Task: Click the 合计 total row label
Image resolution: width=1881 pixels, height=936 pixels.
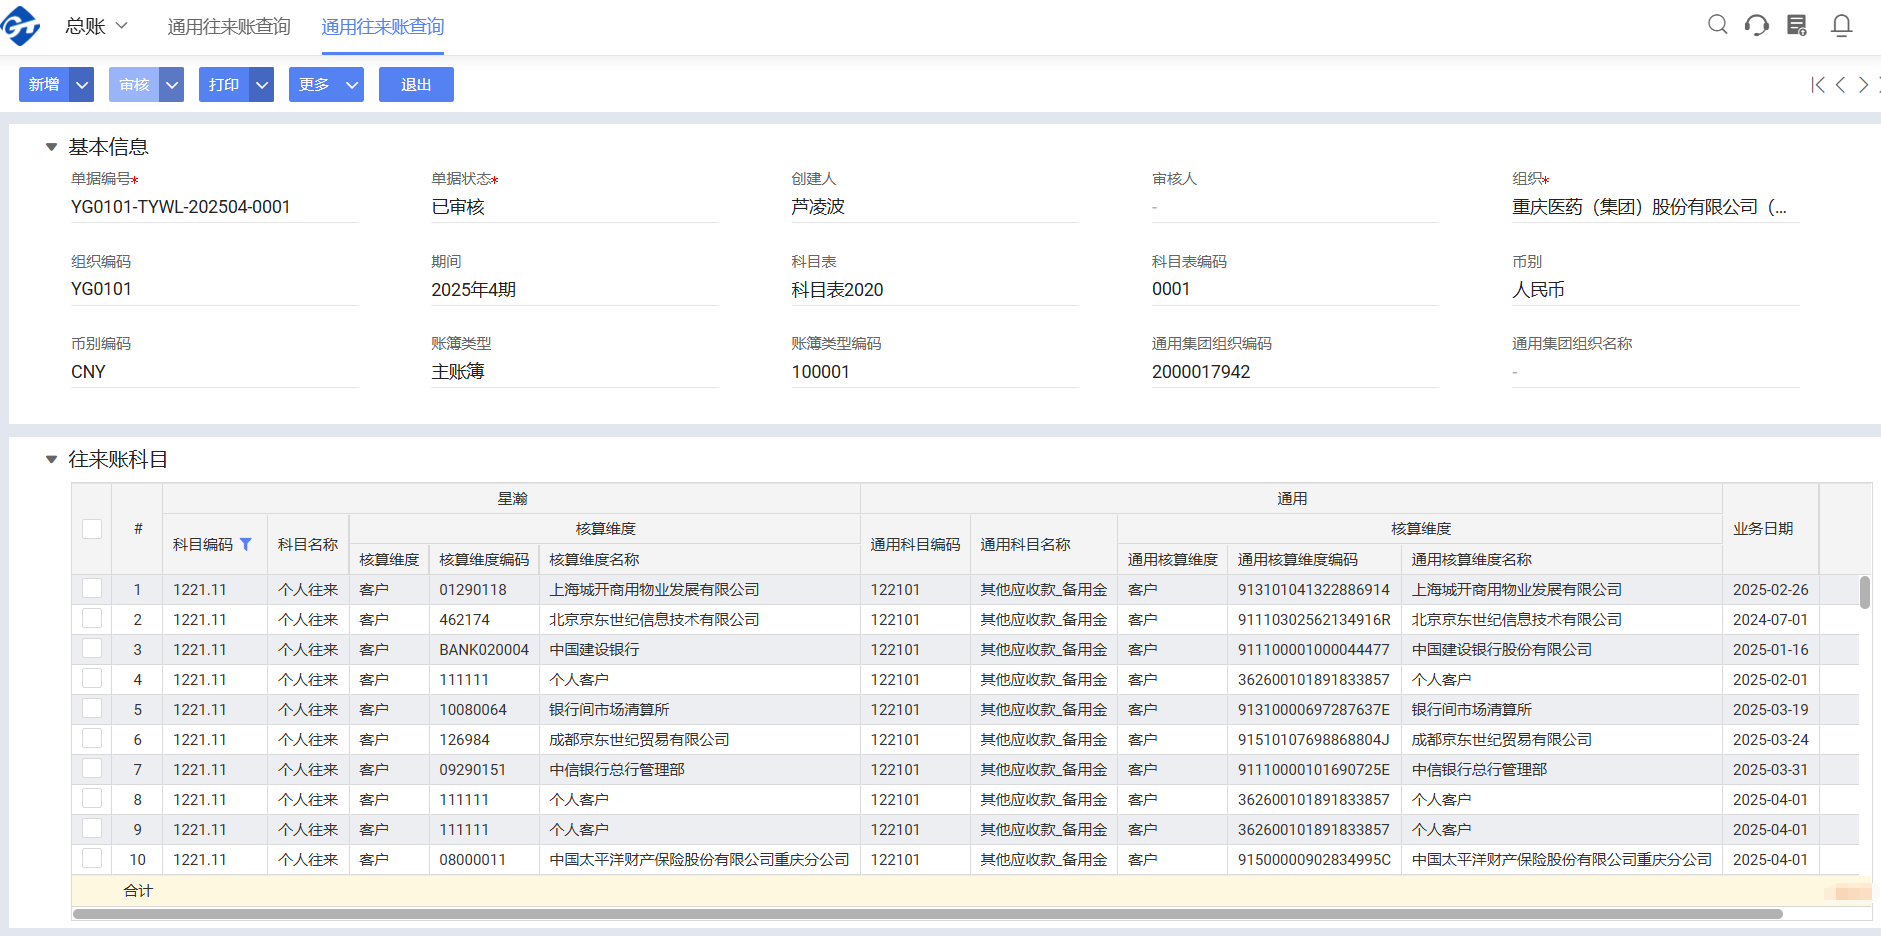Action: click(x=138, y=891)
